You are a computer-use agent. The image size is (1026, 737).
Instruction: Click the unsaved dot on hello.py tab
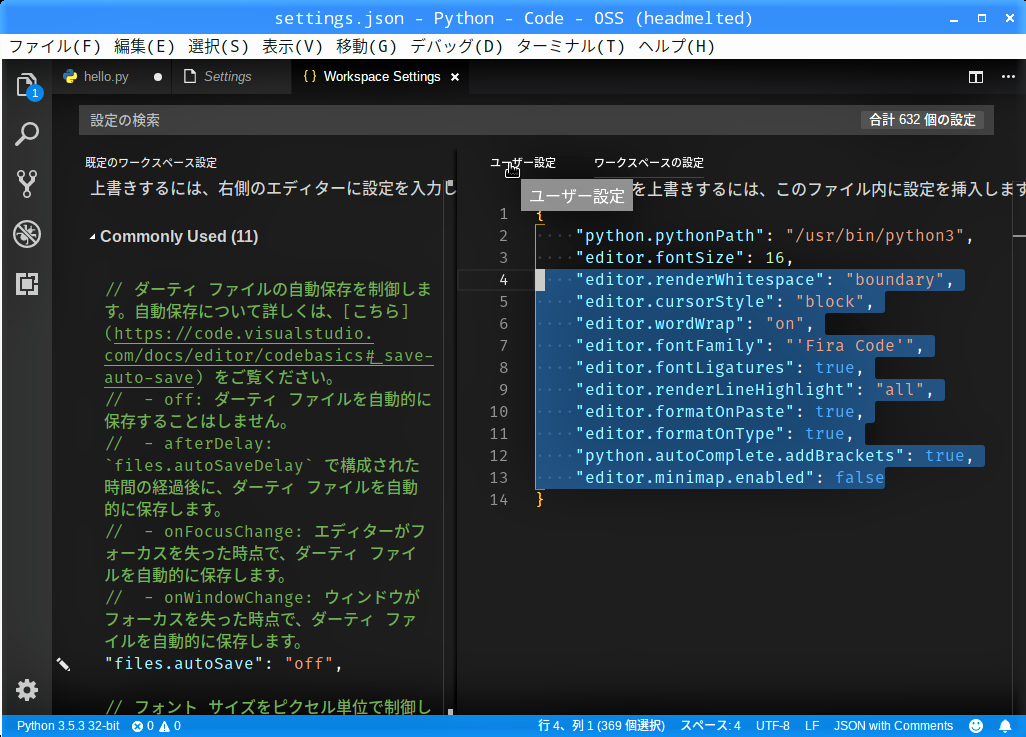click(x=158, y=77)
